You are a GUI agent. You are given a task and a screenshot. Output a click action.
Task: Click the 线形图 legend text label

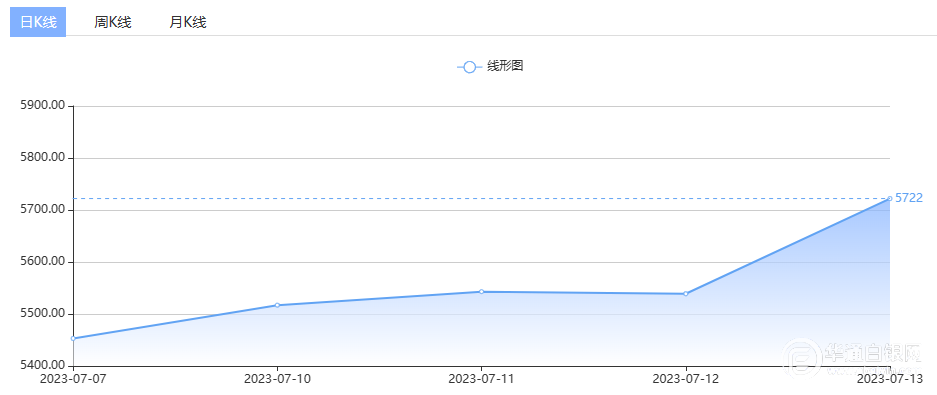(x=506, y=66)
